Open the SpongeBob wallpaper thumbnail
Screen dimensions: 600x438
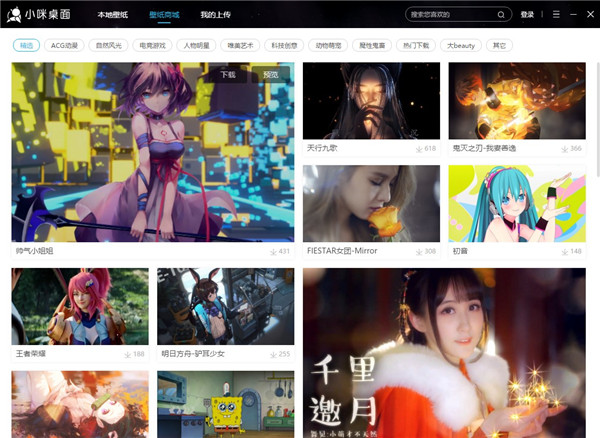coord(226,404)
